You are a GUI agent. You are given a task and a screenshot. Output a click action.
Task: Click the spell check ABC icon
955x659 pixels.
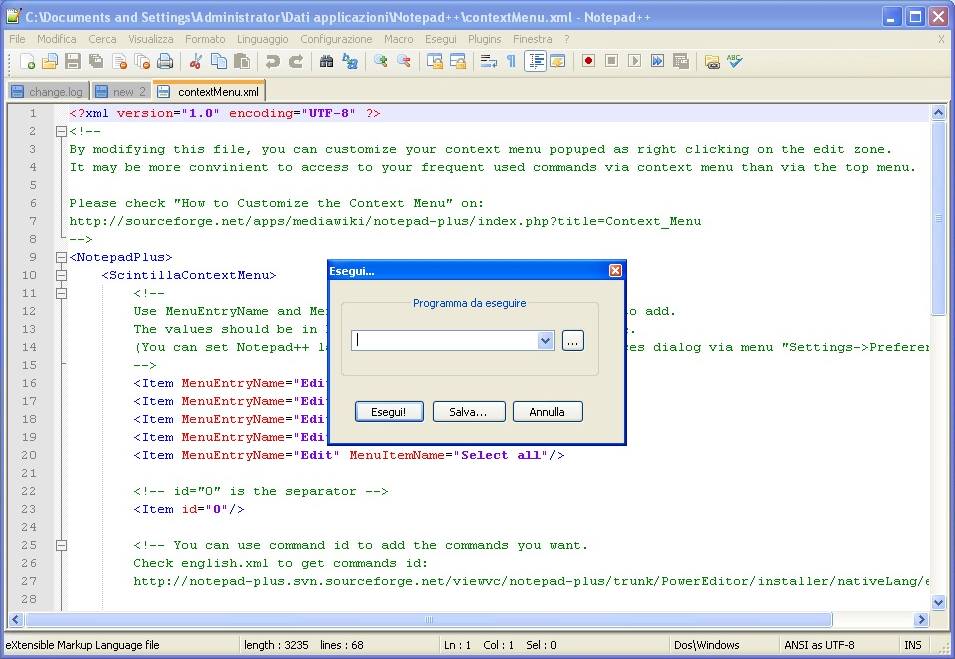pos(735,62)
